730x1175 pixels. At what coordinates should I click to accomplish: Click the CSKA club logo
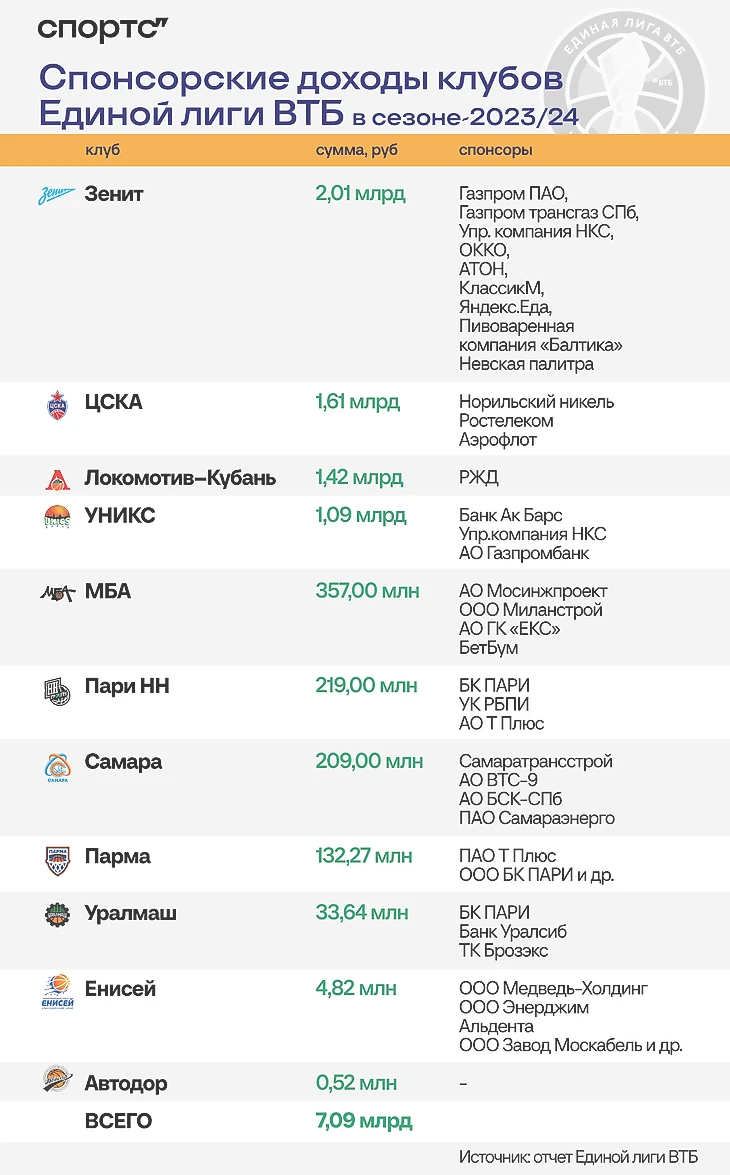click(58, 405)
